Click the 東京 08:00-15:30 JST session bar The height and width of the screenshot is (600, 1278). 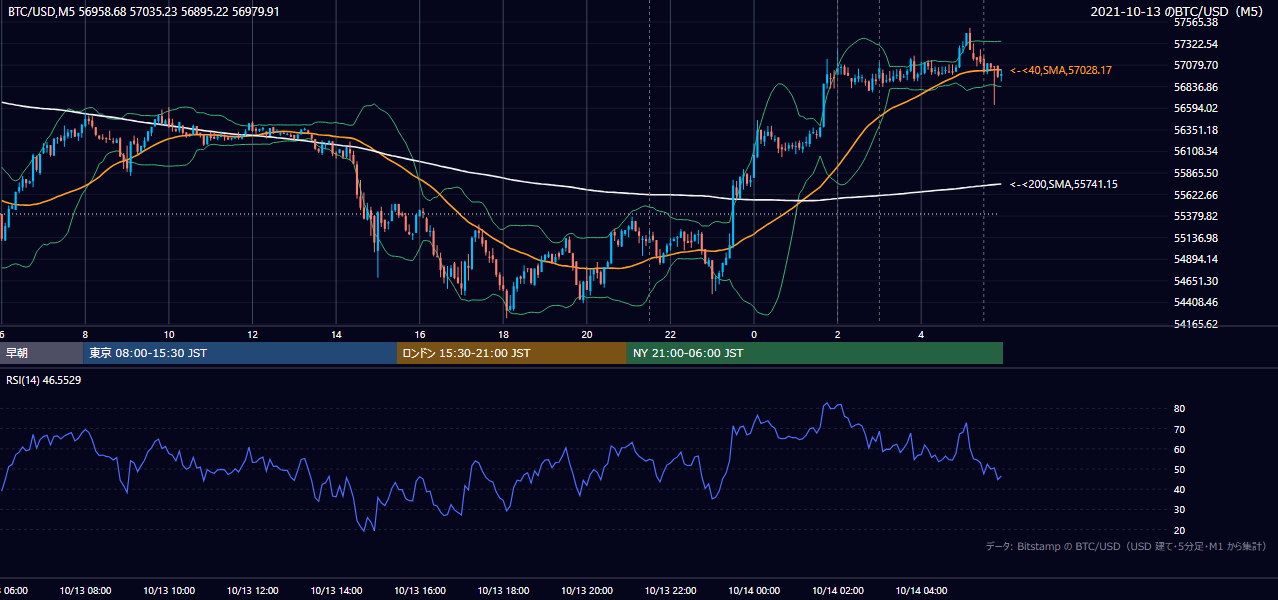(240, 353)
